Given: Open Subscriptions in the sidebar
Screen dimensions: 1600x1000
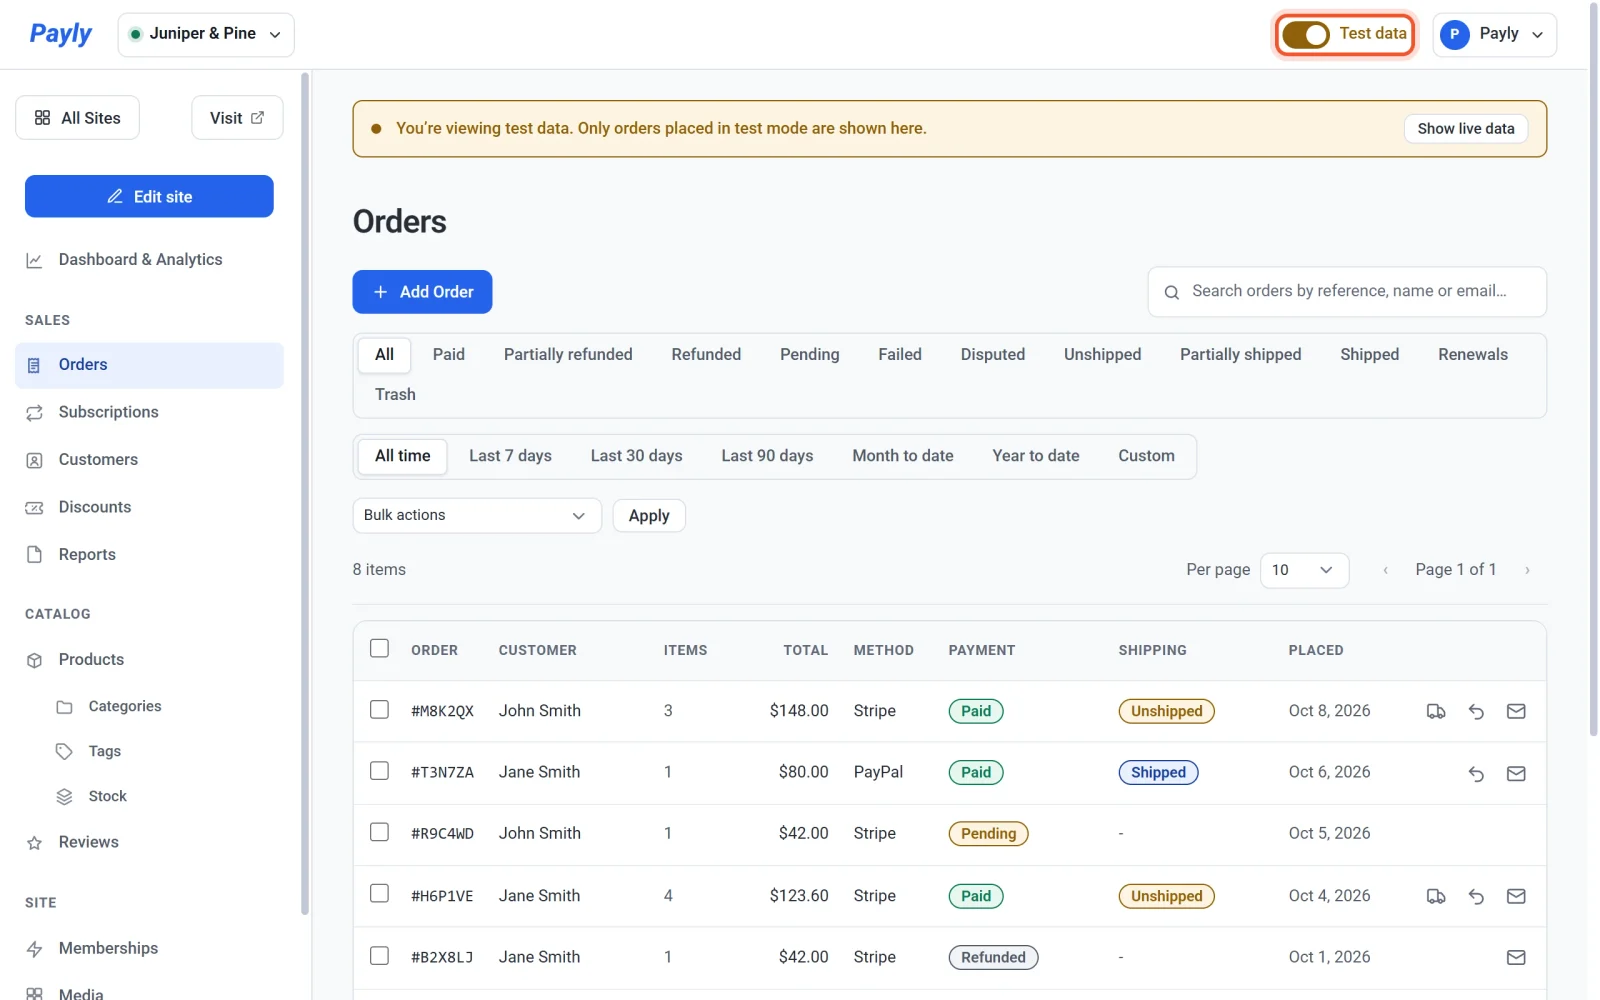Looking at the screenshot, I should click(x=149, y=412).
